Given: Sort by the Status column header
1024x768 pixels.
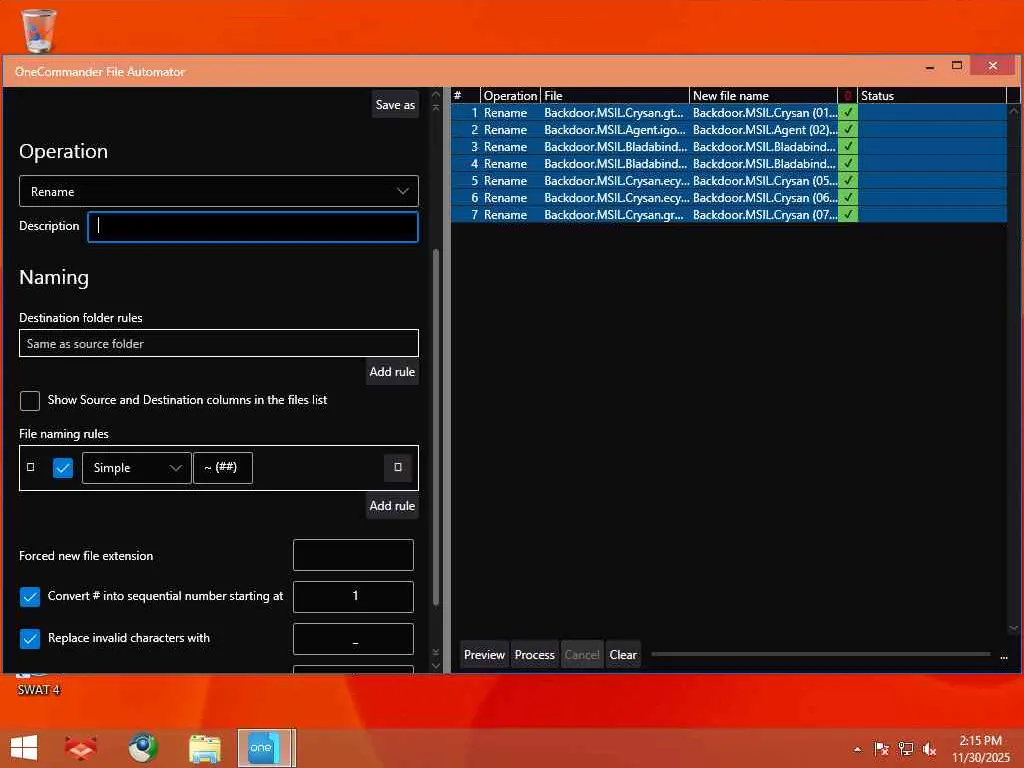Looking at the screenshot, I should click(x=932, y=95).
